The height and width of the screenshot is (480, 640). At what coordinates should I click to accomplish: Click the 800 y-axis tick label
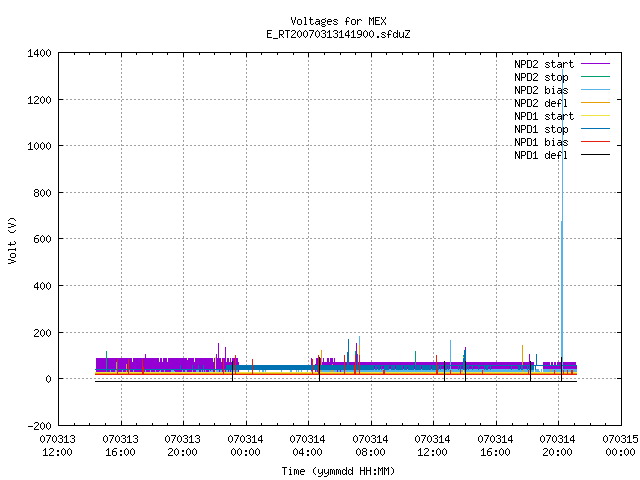click(42, 193)
